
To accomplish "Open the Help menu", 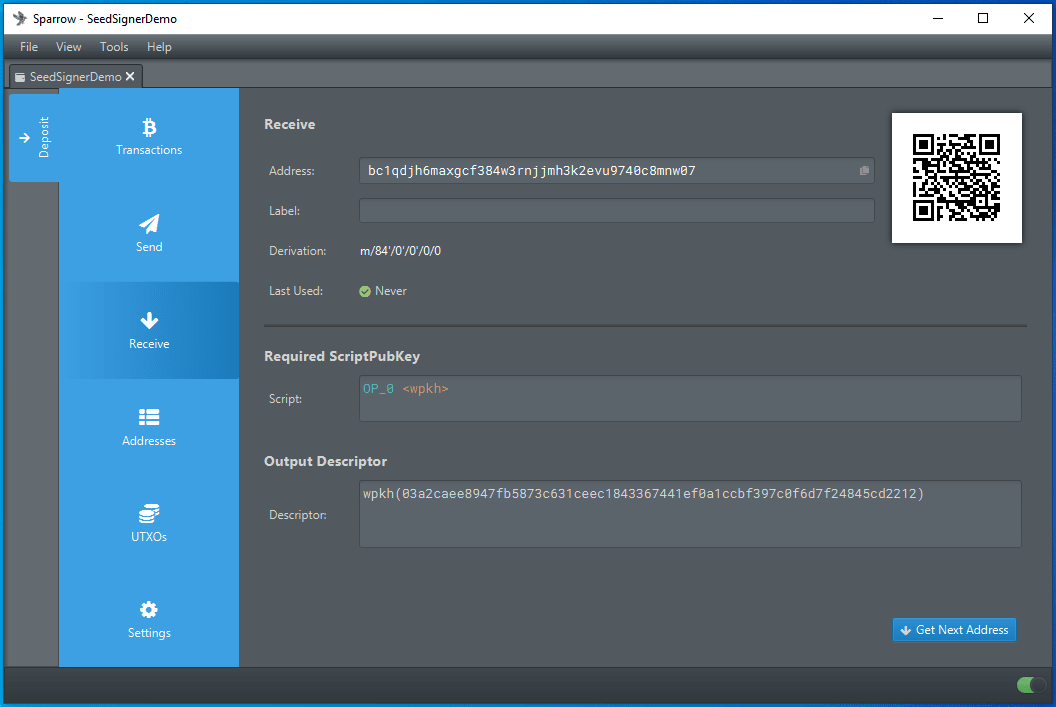I will (159, 47).
